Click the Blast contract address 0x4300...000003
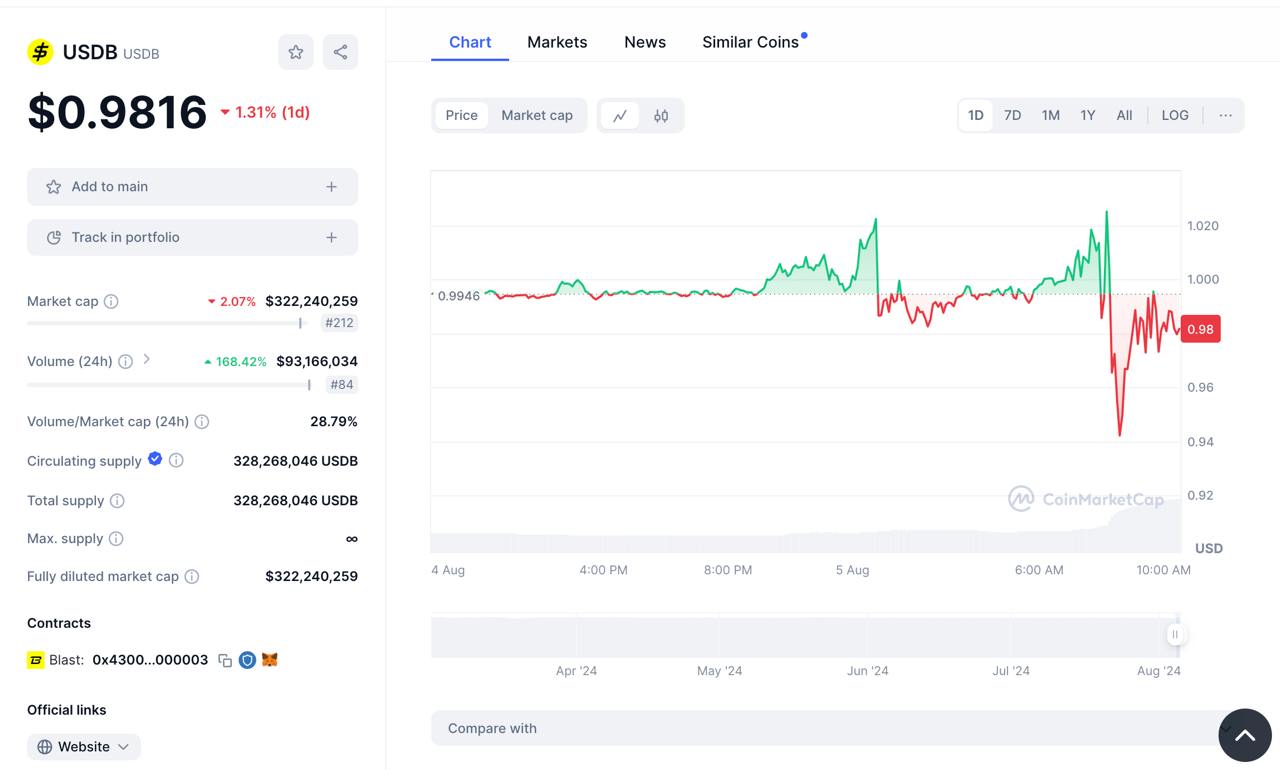This screenshot has height=770, width=1280. pos(150,660)
